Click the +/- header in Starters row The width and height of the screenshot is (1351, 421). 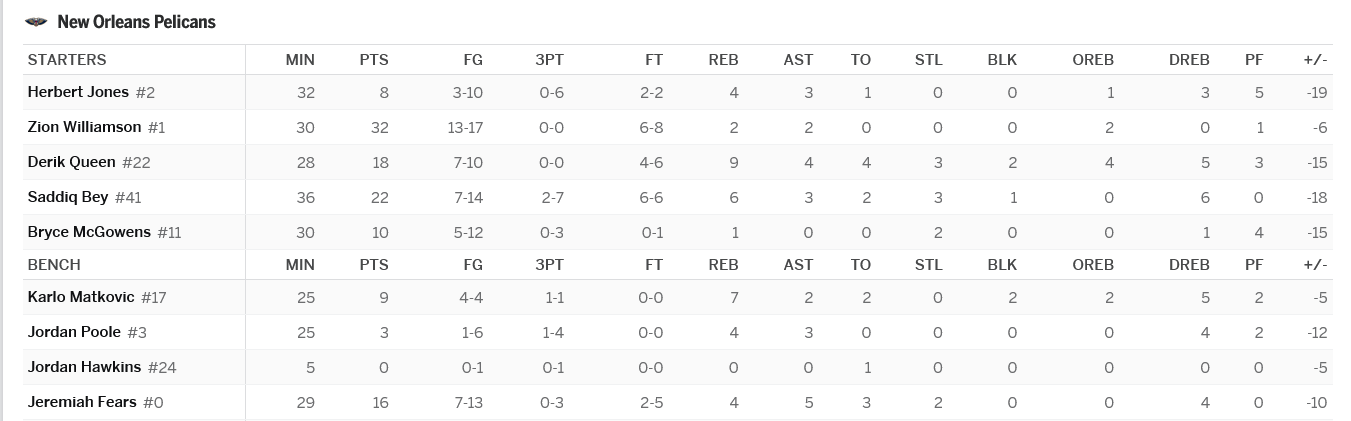(x=1315, y=60)
